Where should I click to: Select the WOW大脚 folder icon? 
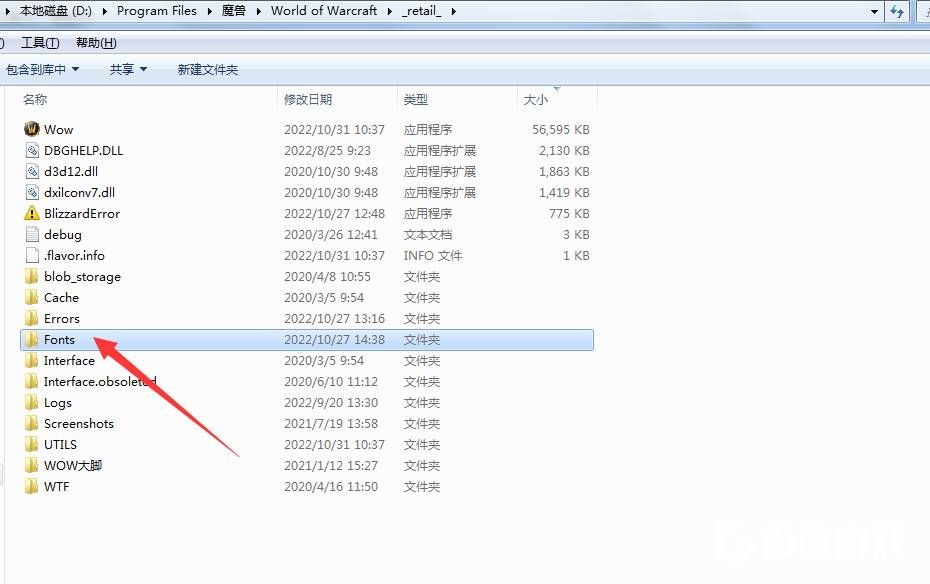tap(31, 466)
